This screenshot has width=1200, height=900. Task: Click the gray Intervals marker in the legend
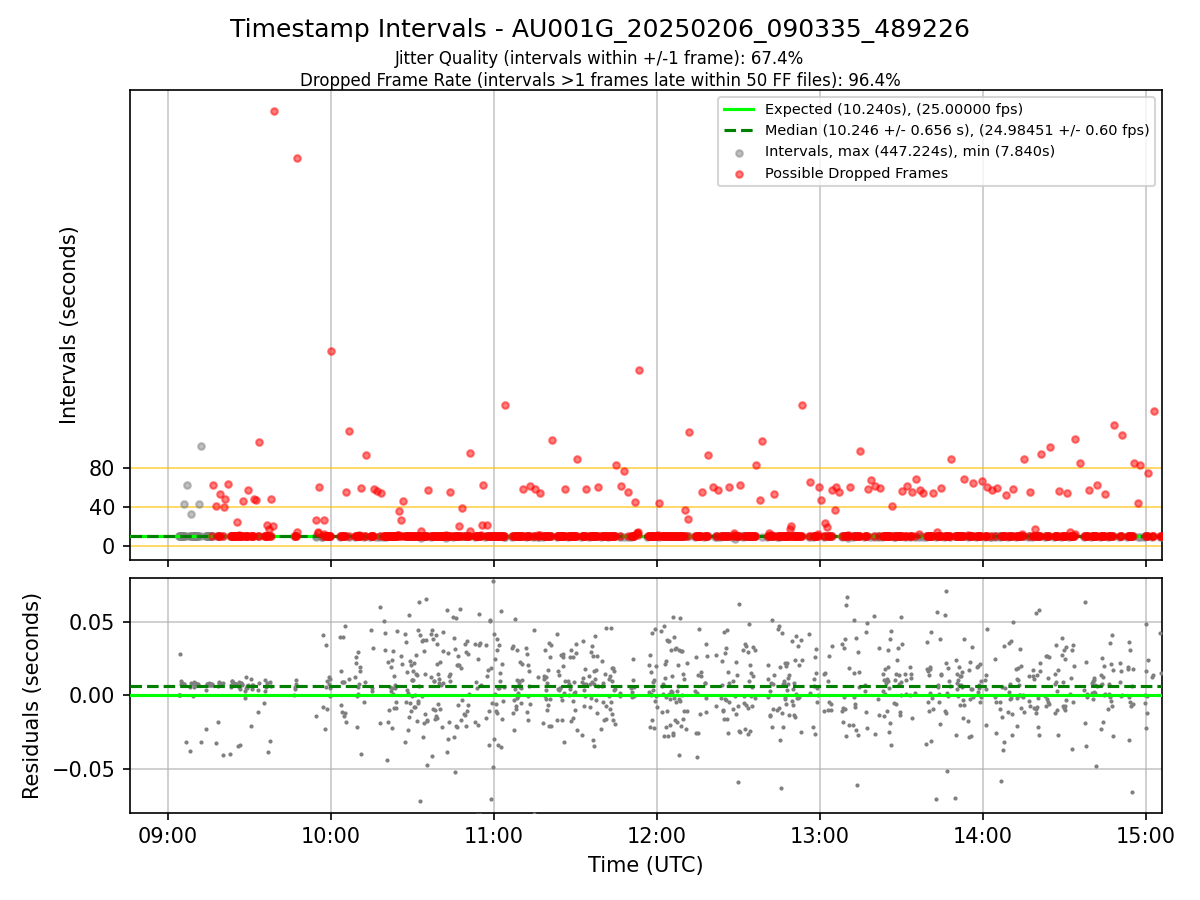point(739,152)
